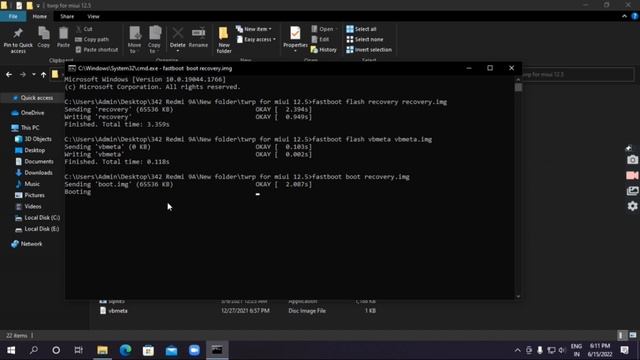Go up one folder level arrow
Image resolution: width=640 pixels, height=360 pixels.
point(43,75)
